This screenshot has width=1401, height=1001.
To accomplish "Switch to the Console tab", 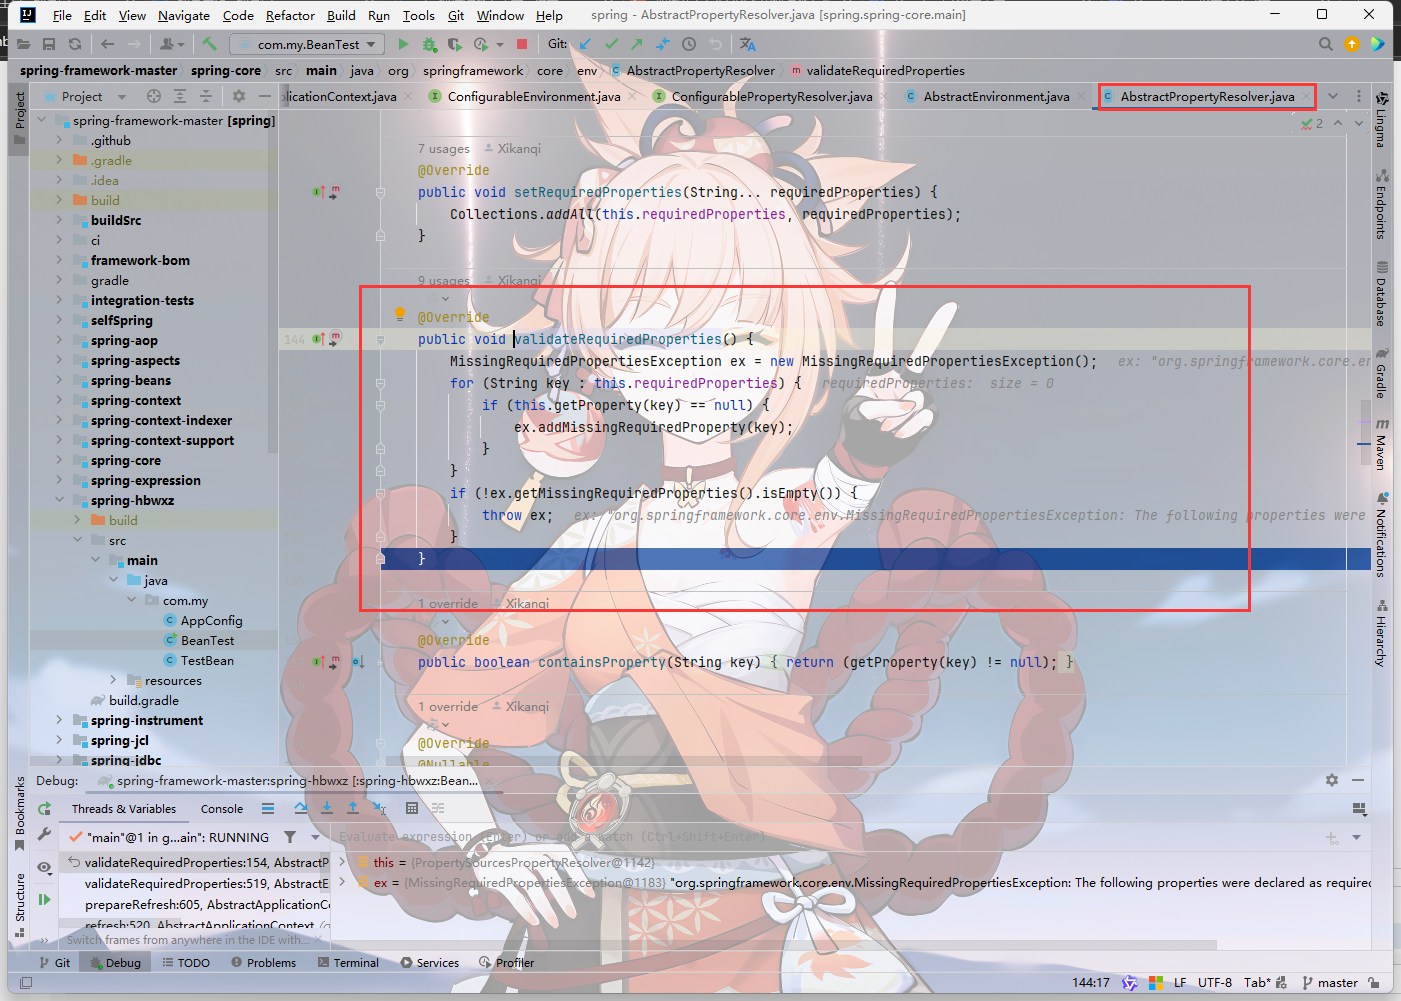I will (222, 809).
